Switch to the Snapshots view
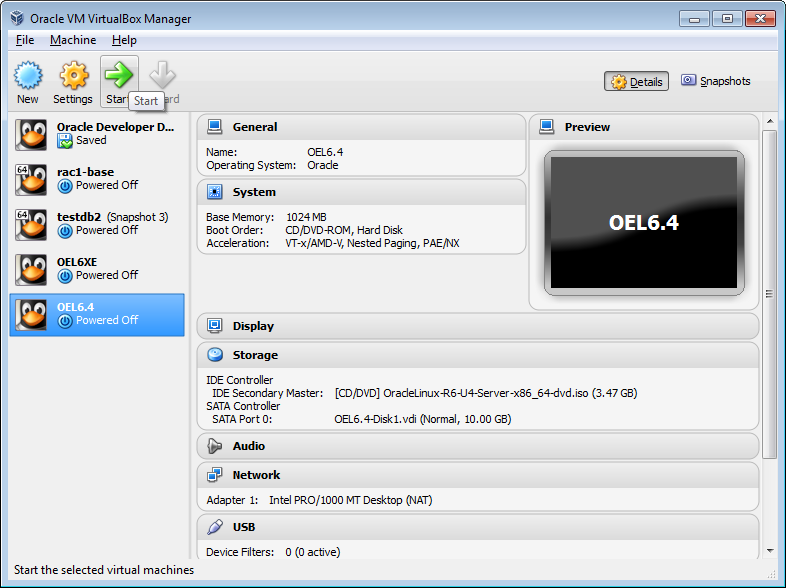Viewport: 786px width, 588px height. point(715,81)
